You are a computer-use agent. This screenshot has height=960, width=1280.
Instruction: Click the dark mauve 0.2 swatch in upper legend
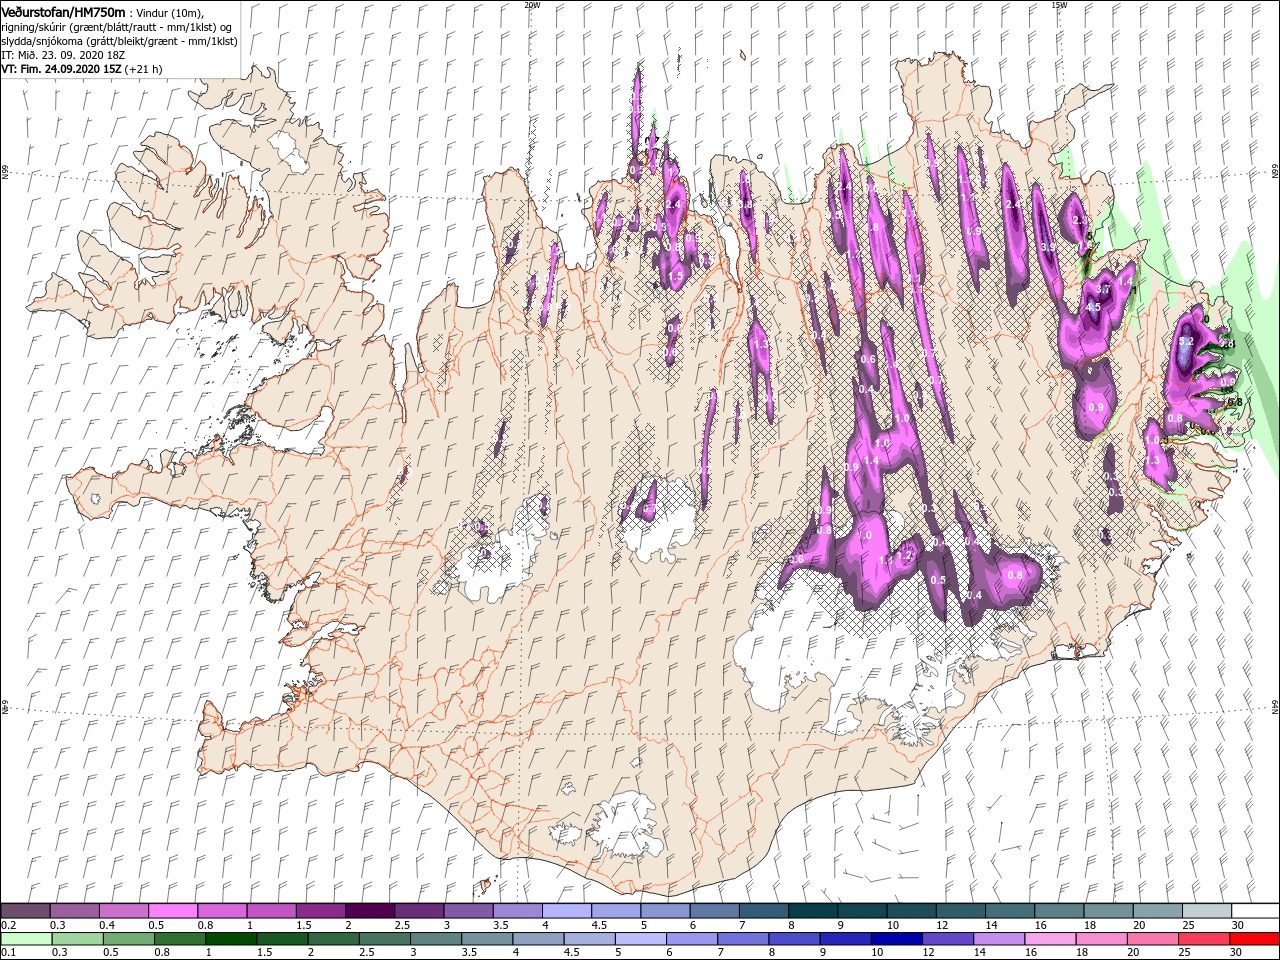coord(26,911)
